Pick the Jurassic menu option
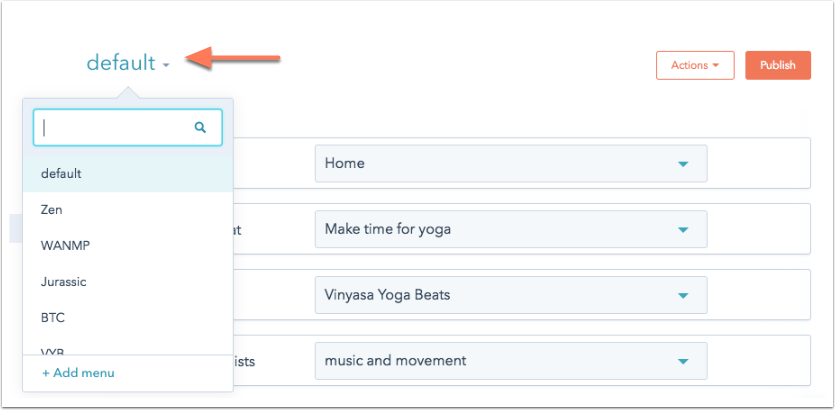 coord(128,282)
